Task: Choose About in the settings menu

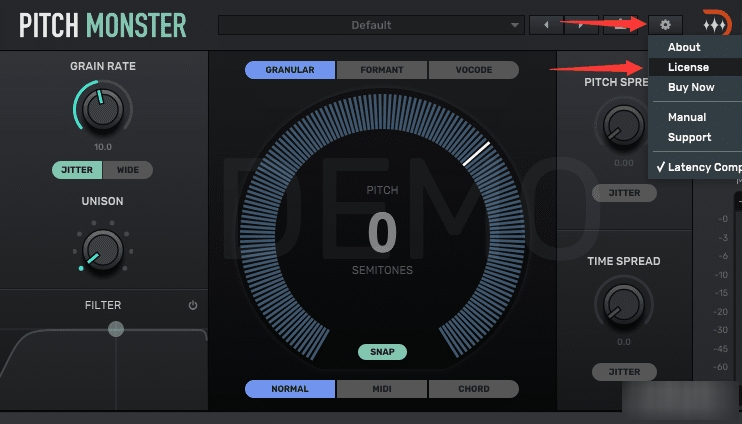Action: pyautogui.click(x=684, y=47)
